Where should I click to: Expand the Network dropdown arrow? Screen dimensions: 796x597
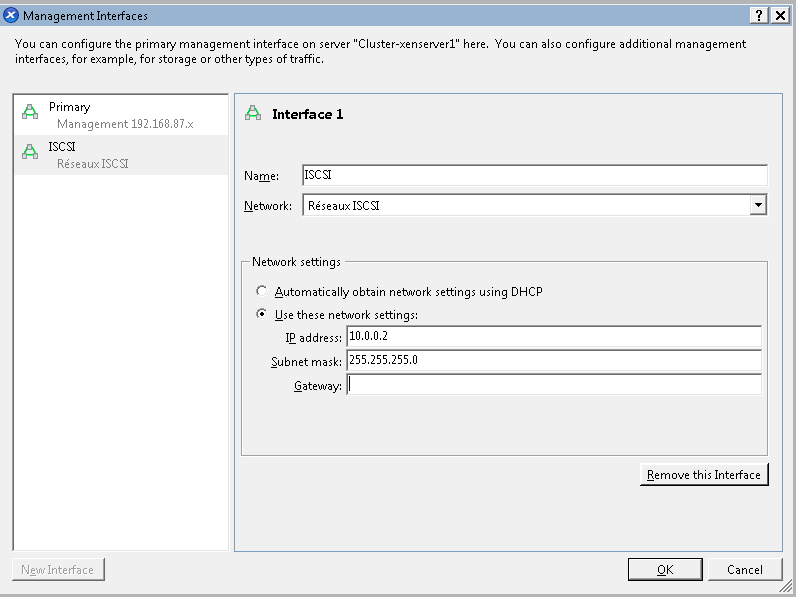pos(758,205)
